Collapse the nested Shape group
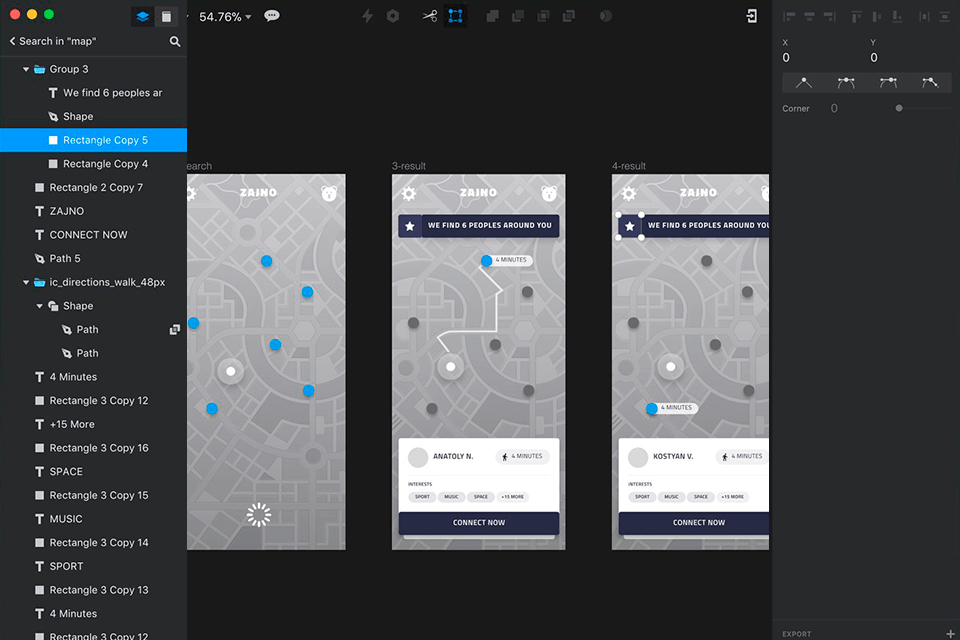The image size is (960, 640). (39, 306)
